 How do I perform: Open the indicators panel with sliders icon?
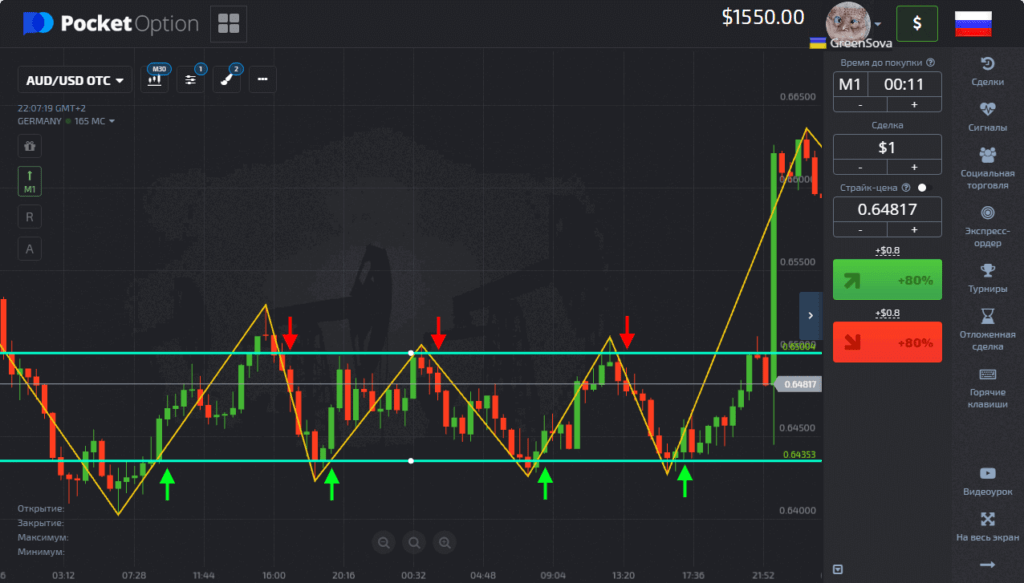pos(191,79)
